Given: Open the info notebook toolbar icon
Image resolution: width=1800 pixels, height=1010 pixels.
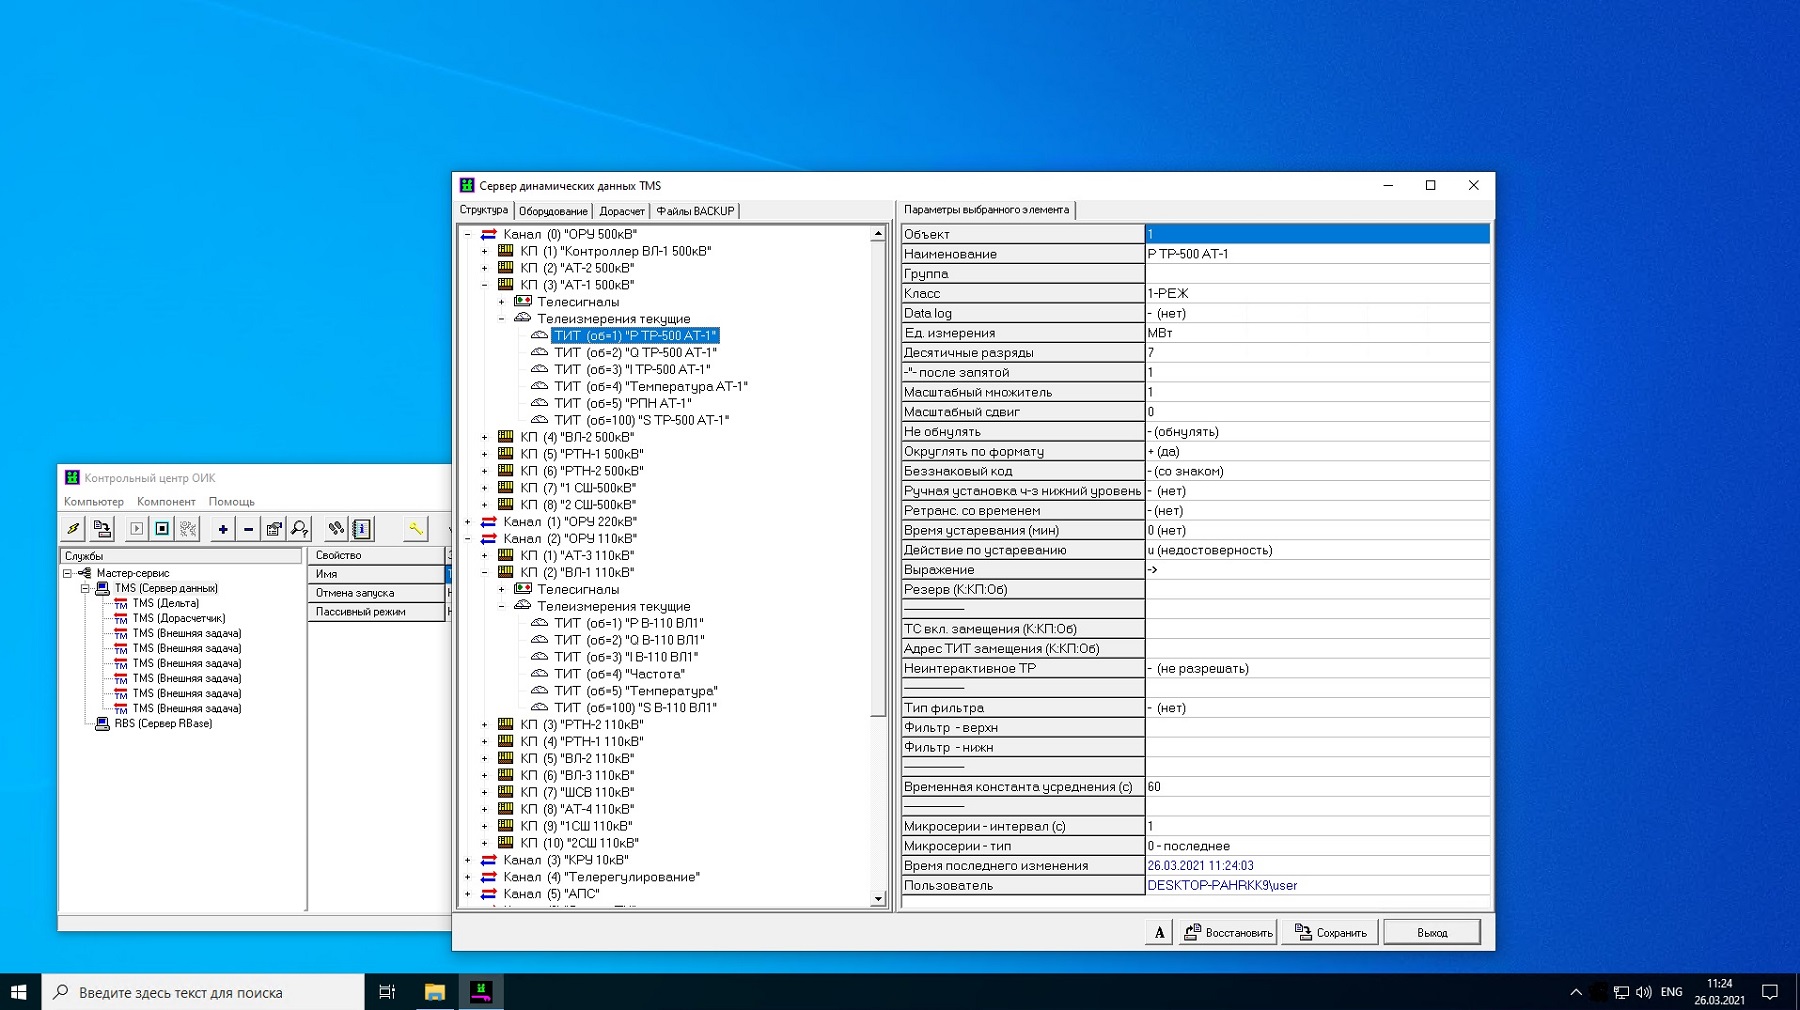Looking at the screenshot, I should pyautogui.click(x=362, y=529).
